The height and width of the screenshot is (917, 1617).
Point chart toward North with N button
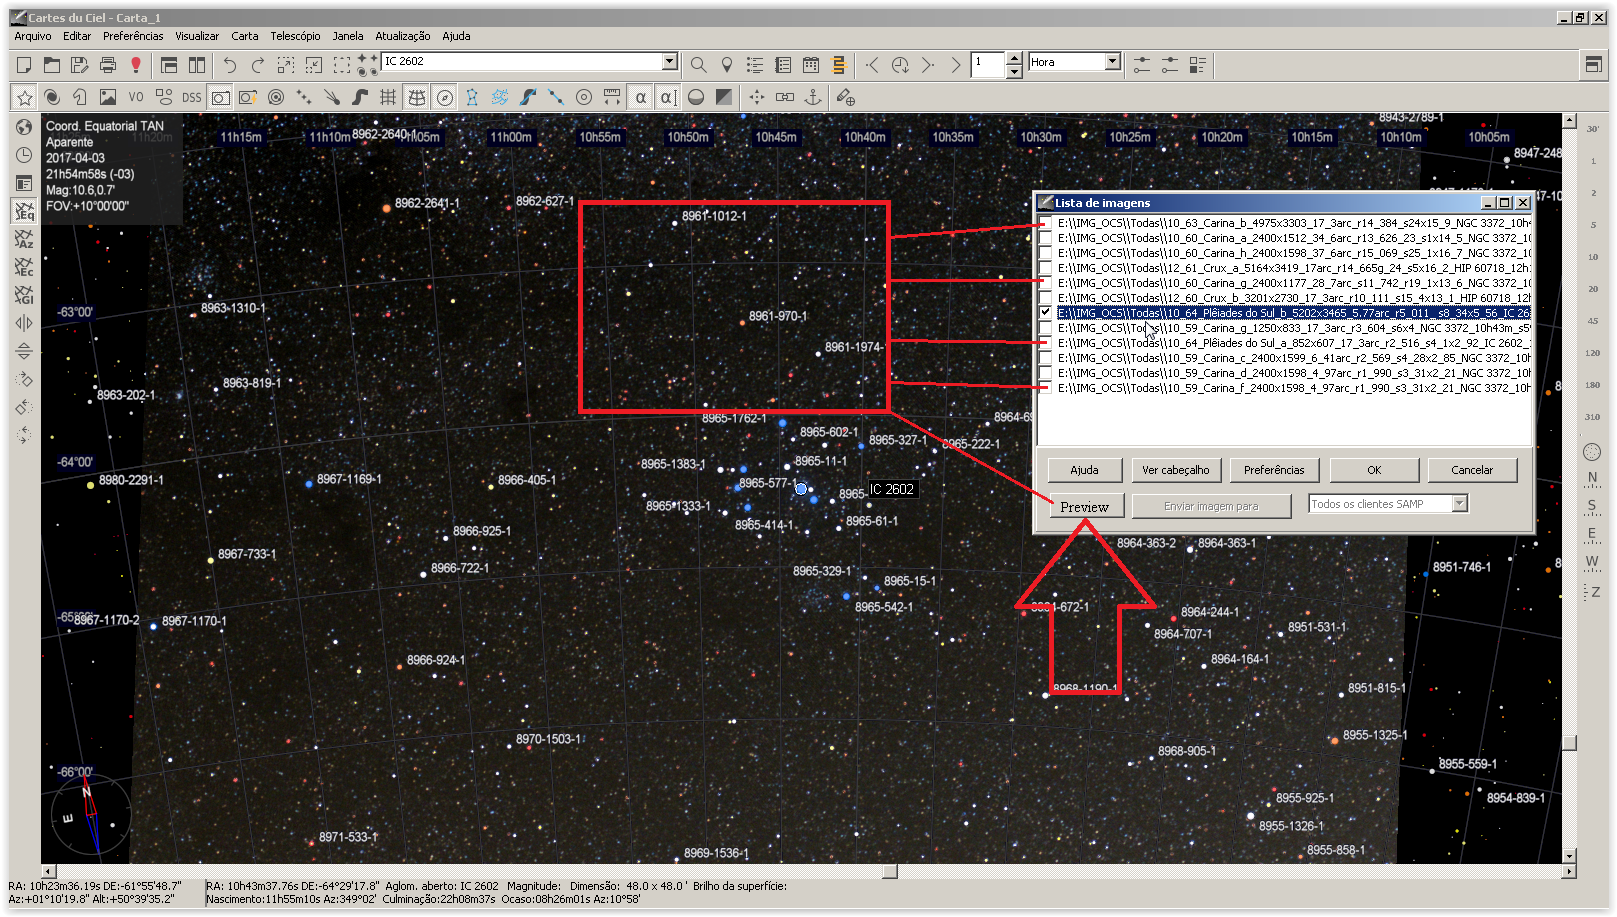coord(1593,477)
